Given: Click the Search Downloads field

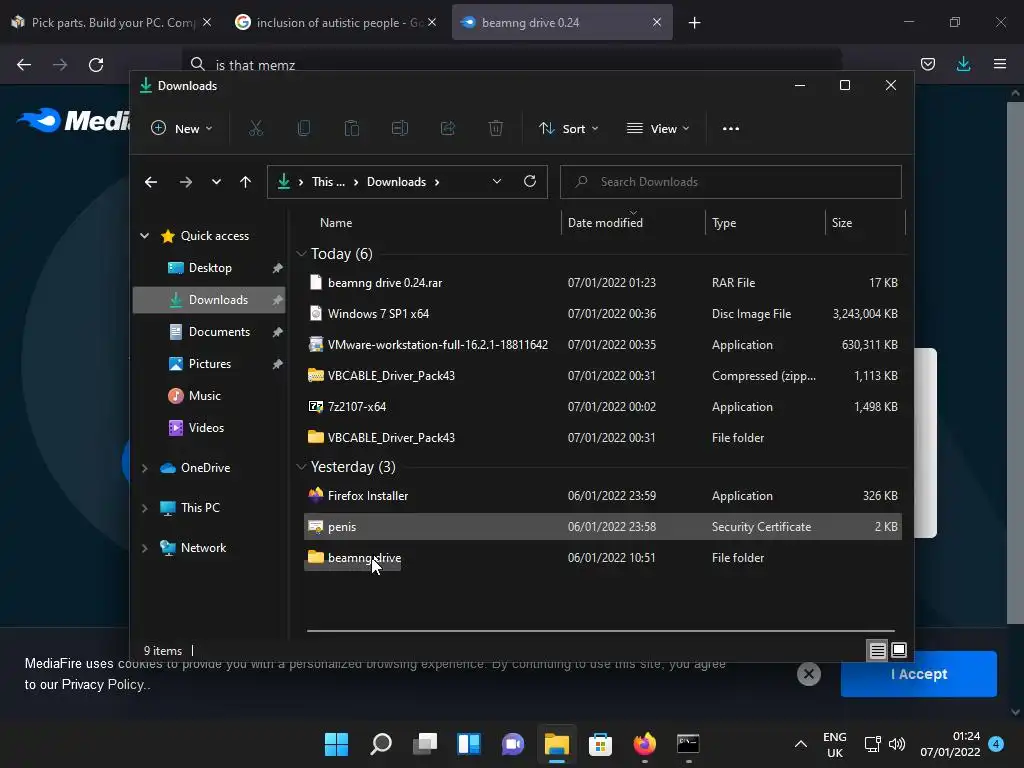Looking at the screenshot, I should click(731, 182).
